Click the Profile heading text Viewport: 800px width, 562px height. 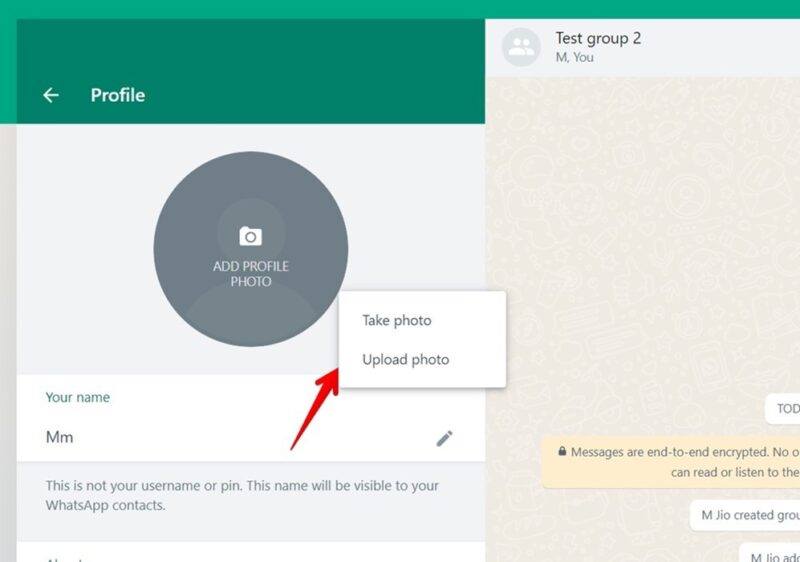point(118,95)
